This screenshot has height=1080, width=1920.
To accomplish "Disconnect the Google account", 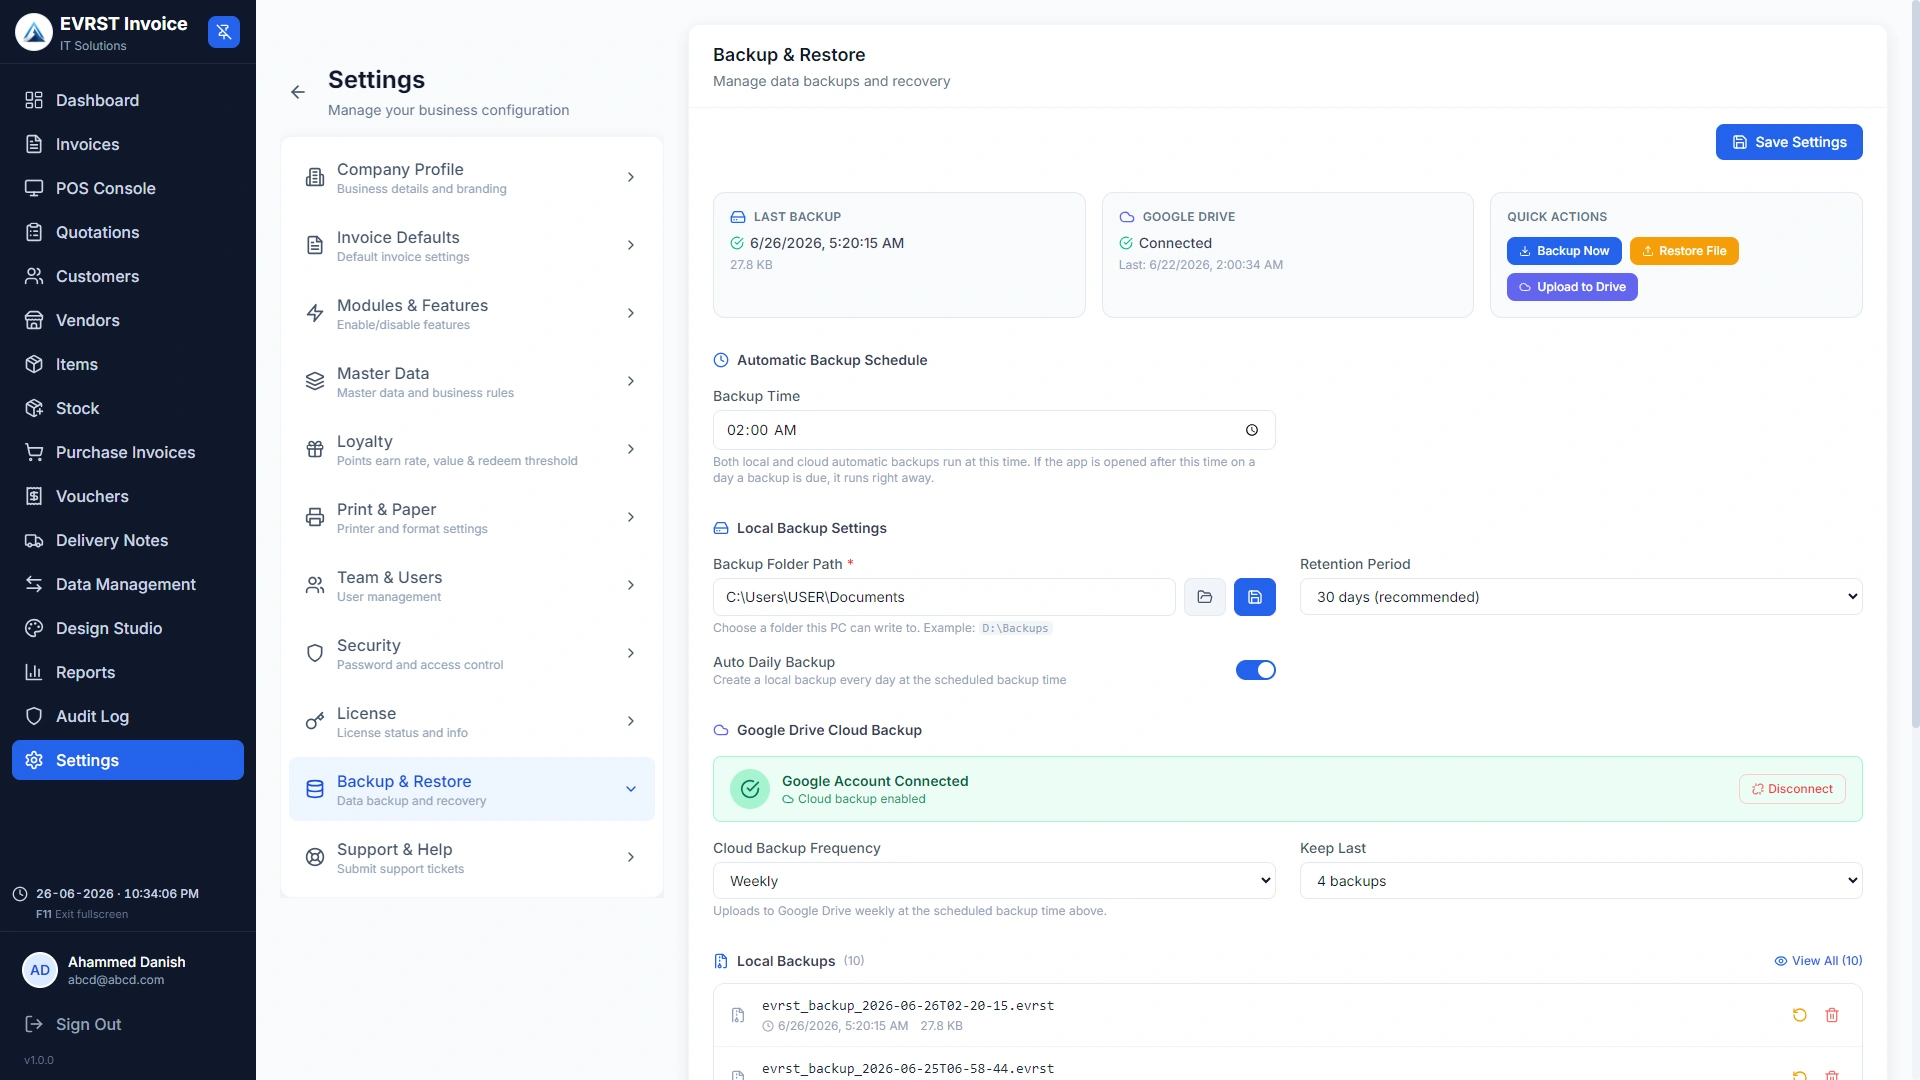I will pos(1792,789).
